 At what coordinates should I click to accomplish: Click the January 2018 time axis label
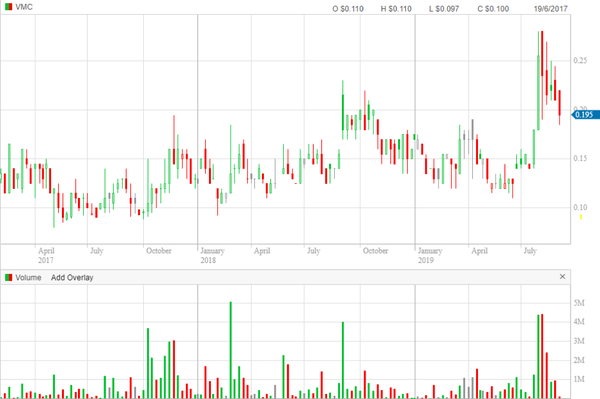pyautogui.click(x=212, y=255)
